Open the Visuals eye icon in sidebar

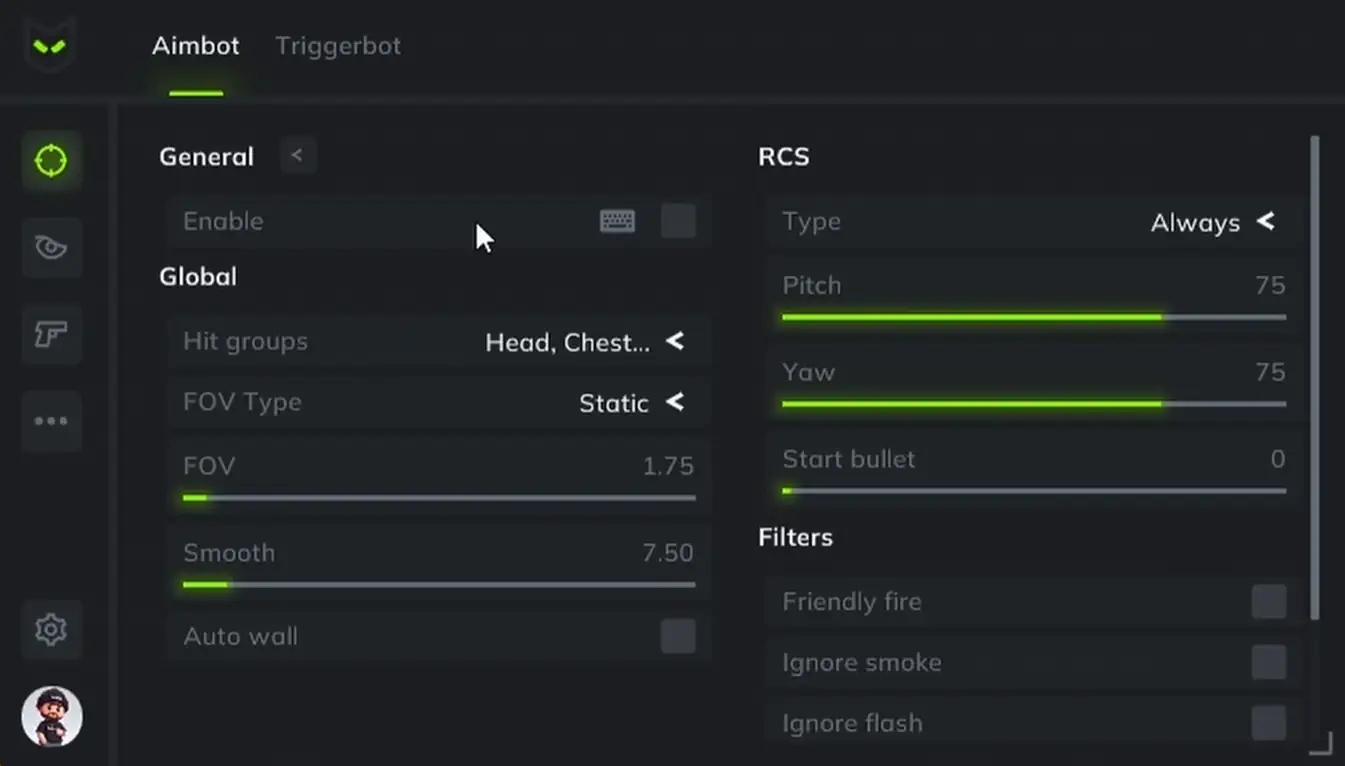(x=51, y=247)
